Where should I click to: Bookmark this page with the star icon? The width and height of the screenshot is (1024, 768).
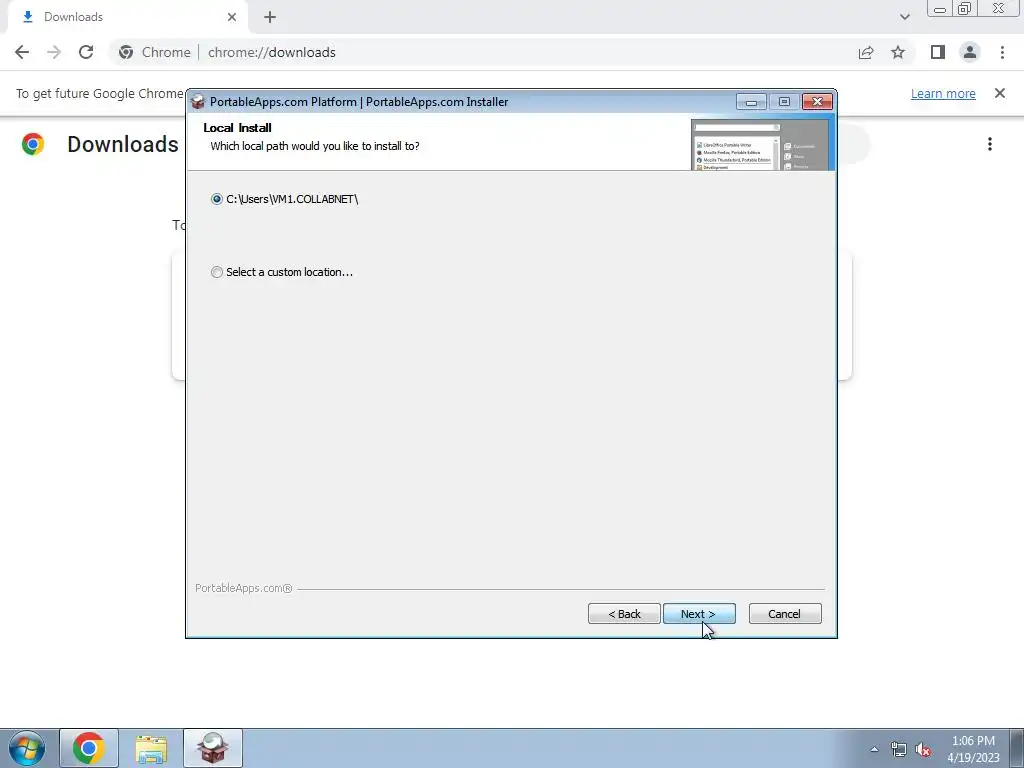pyautogui.click(x=898, y=52)
